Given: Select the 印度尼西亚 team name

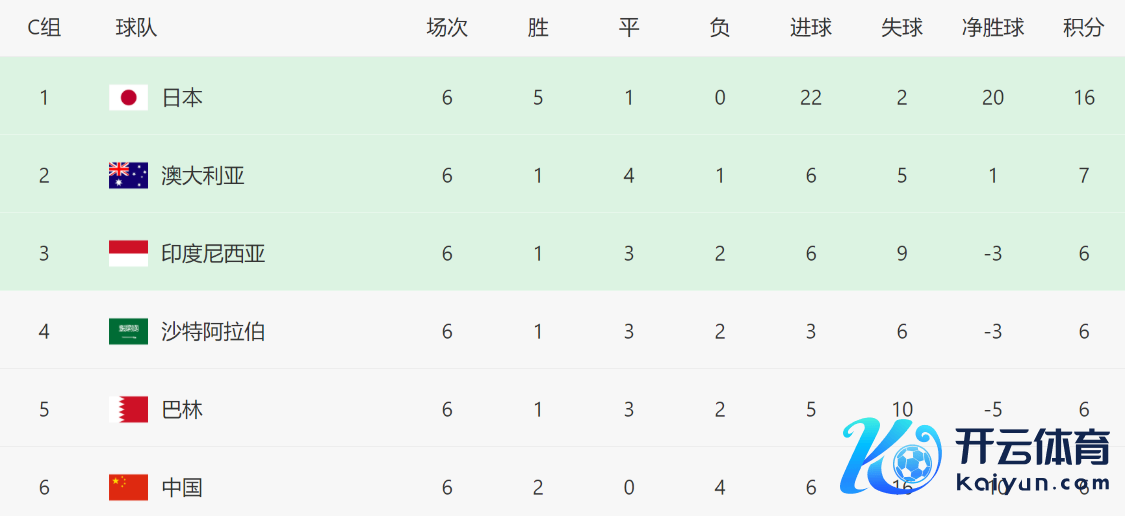Looking at the screenshot, I should 213,253.
